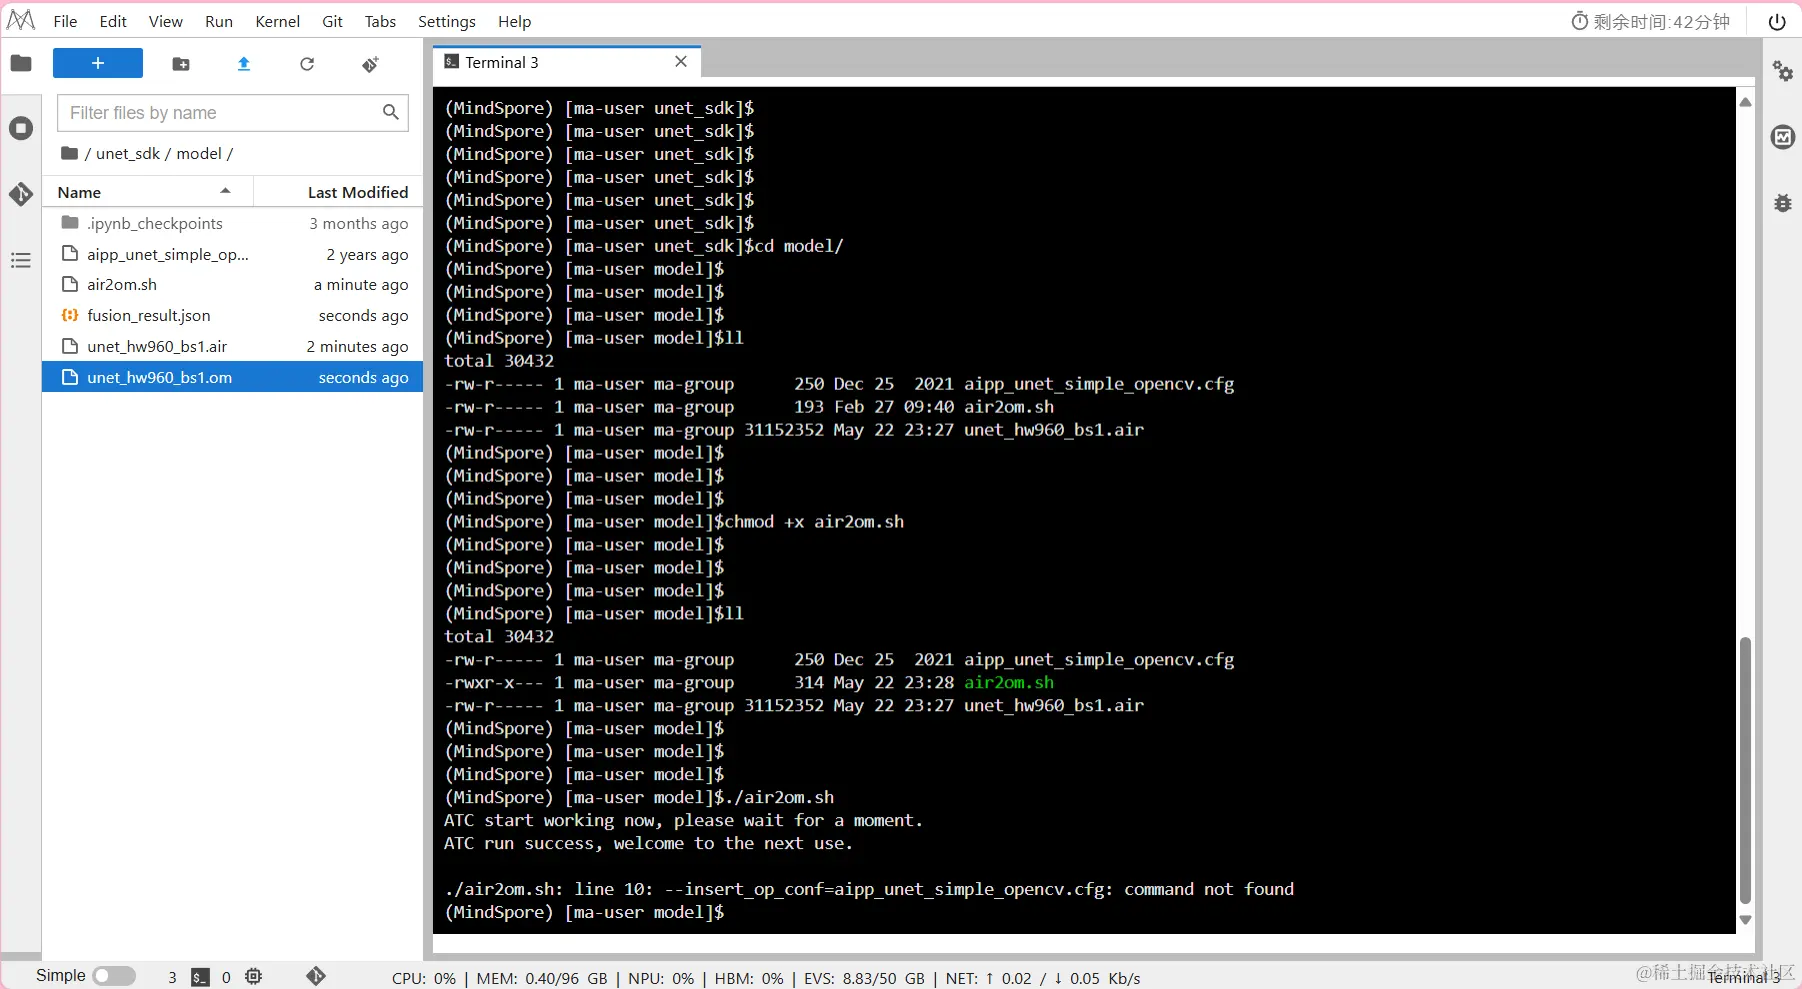The image size is (1802, 989).
Task: Click root folder icon in breadcrumb
Action: [69, 153]
